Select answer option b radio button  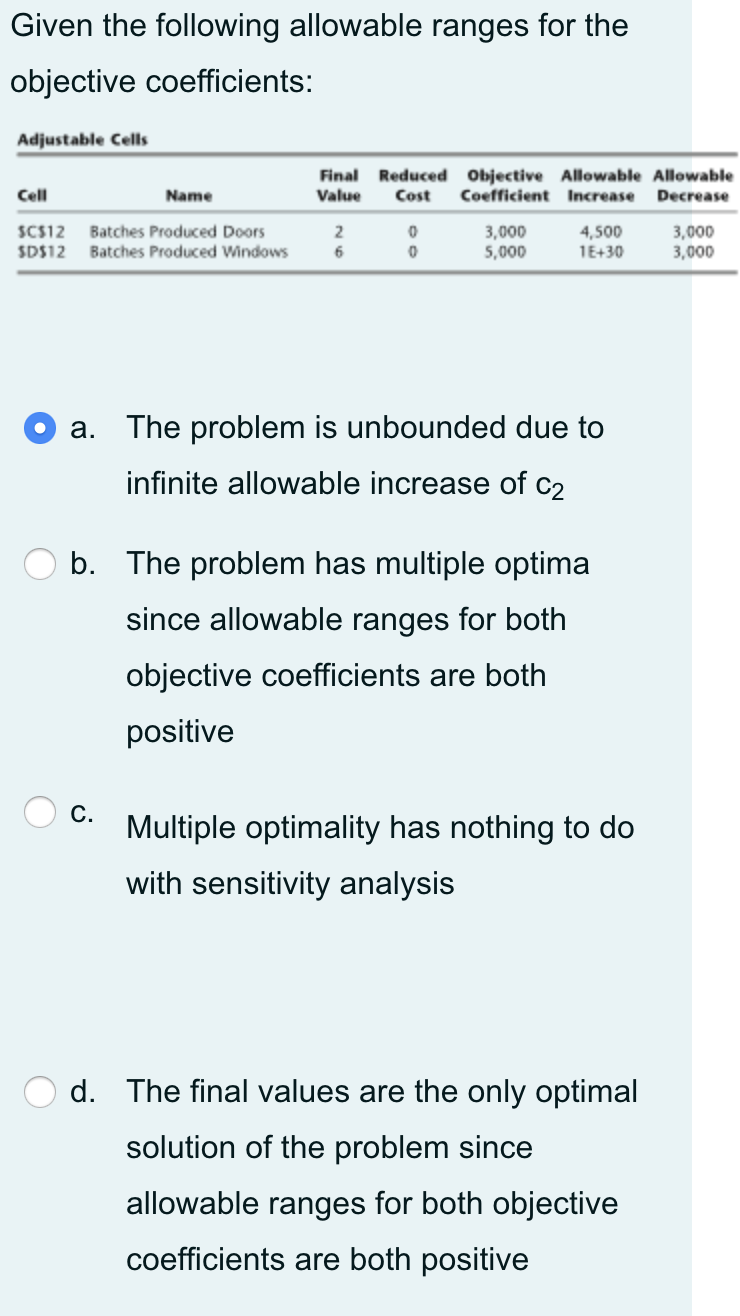click(x=40, y=565)
